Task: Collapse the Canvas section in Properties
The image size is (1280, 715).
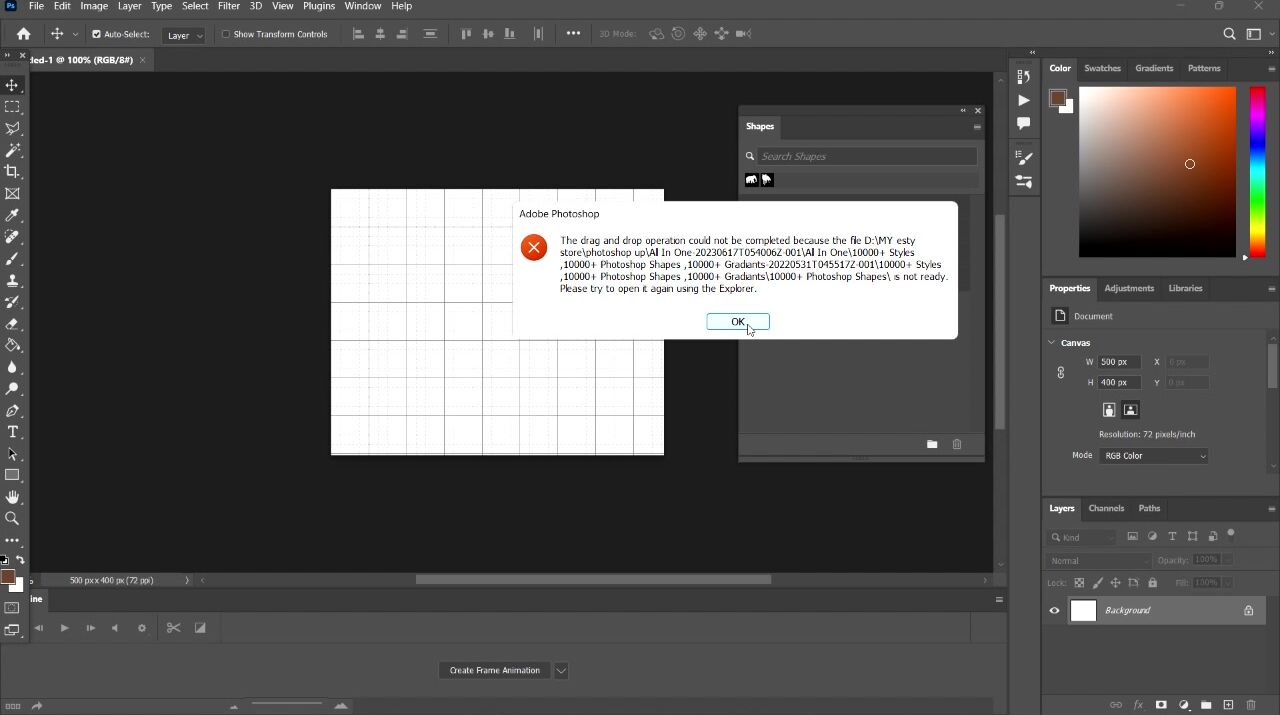Action: [x=1052, y=342]
